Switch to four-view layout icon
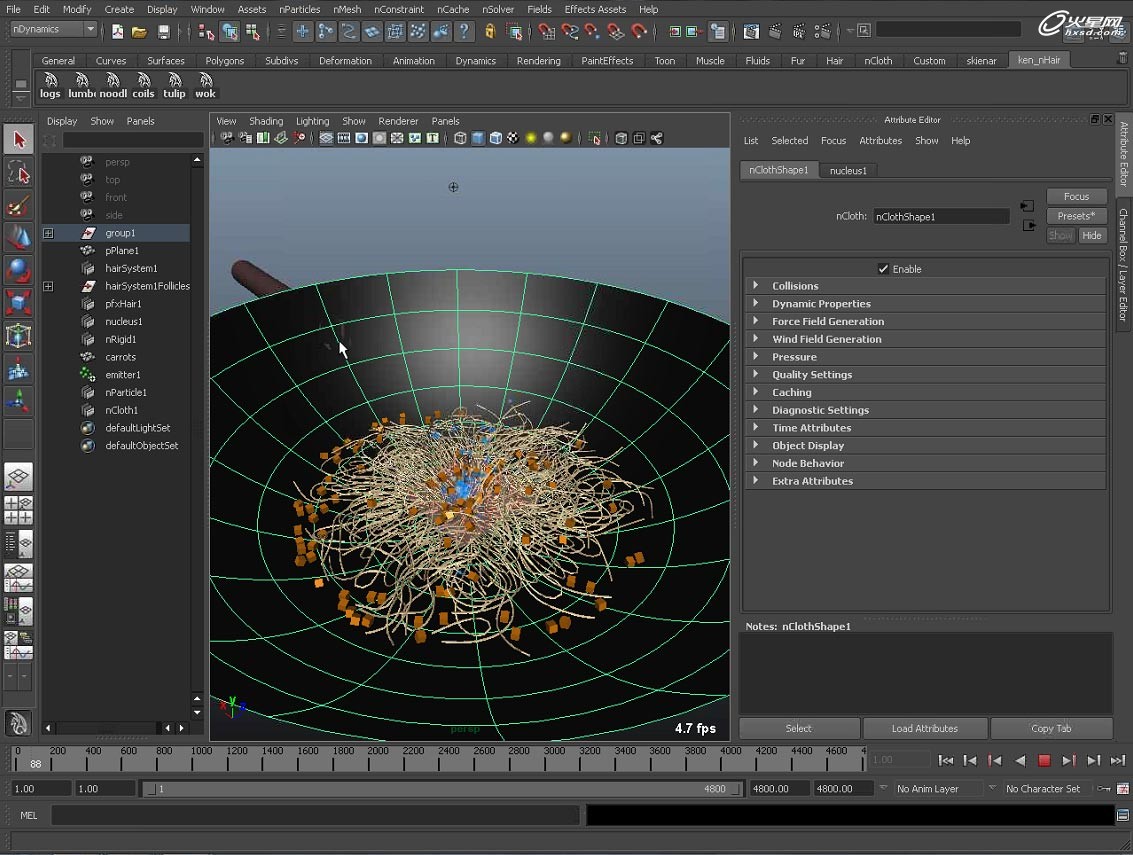This screenshot has width=1133, height=855. 18,511
